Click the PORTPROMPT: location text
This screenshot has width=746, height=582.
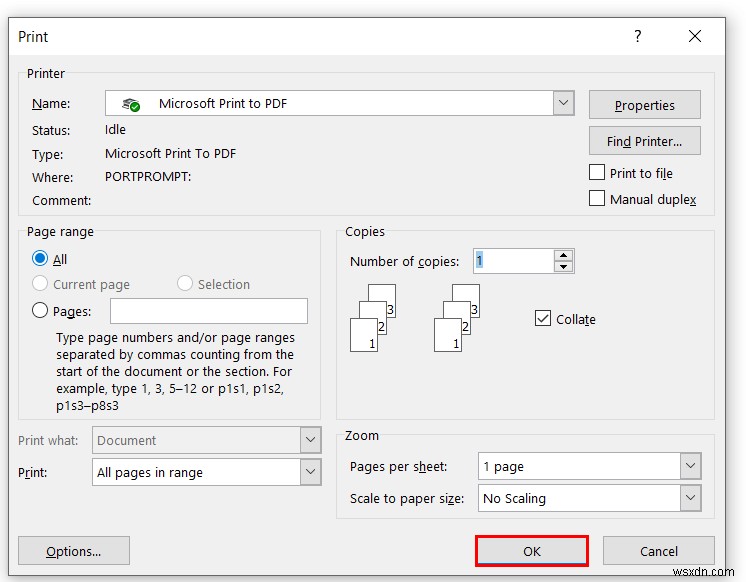click(x=148, y=177)
